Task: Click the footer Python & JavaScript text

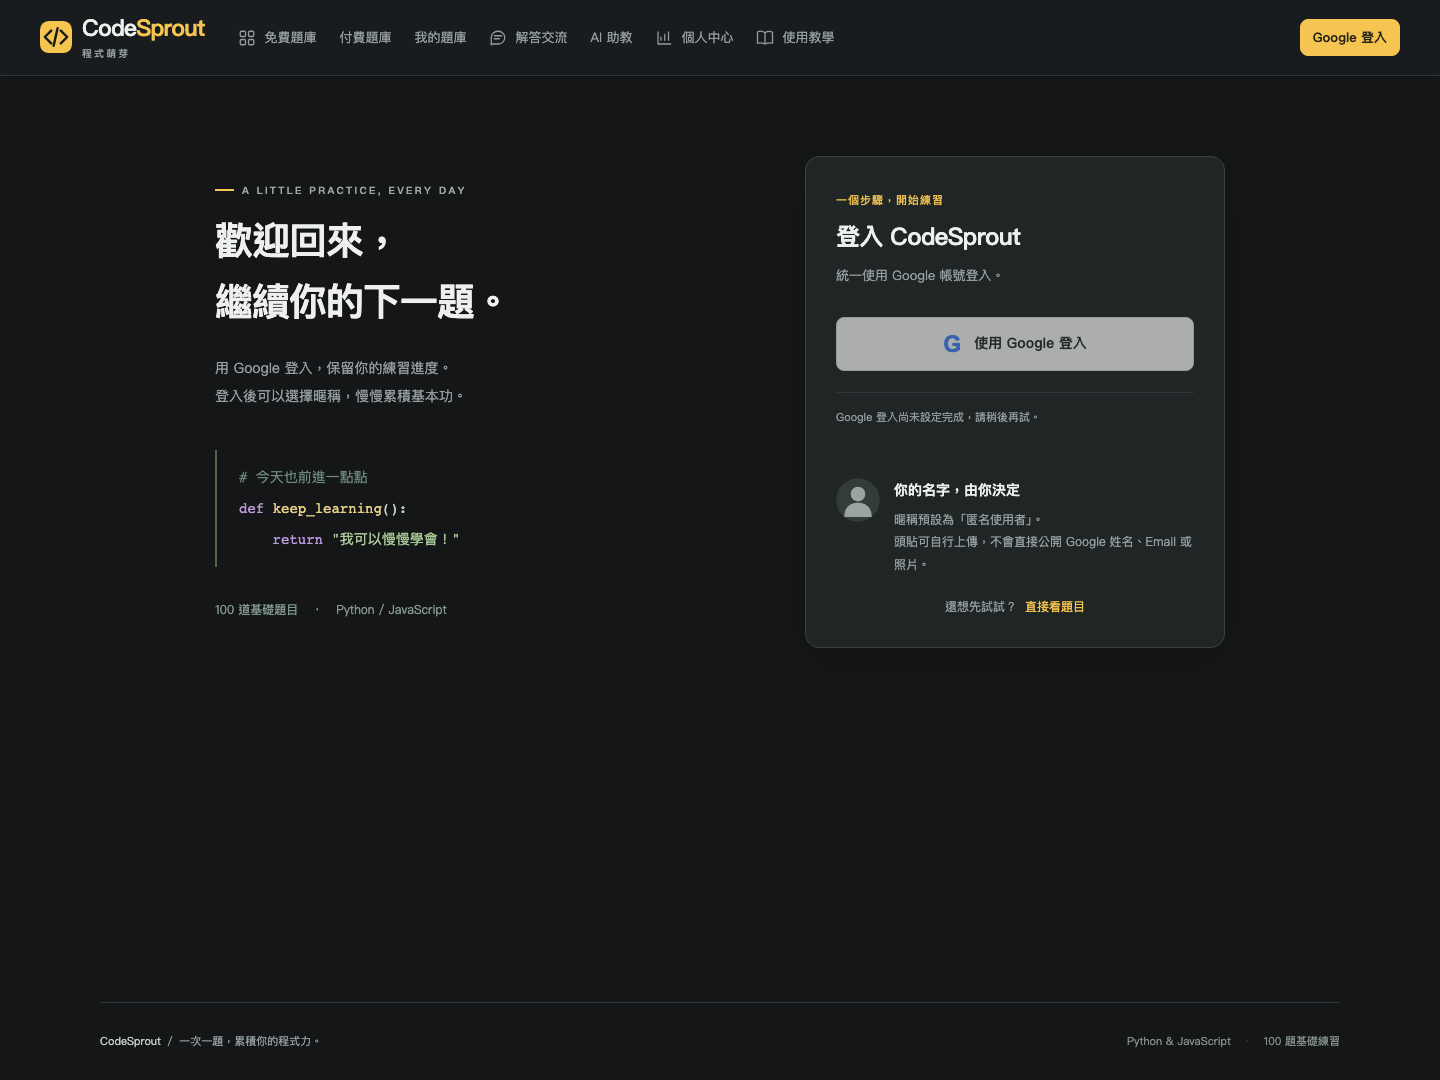Action: (1179, 1041)
